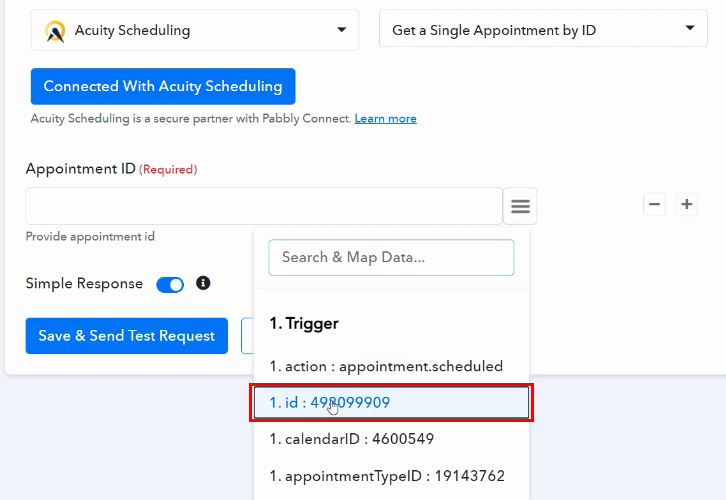Viewport: 726px width, 500px height.
Task: Click the Search & Map Data field
Action: (391, 257)
